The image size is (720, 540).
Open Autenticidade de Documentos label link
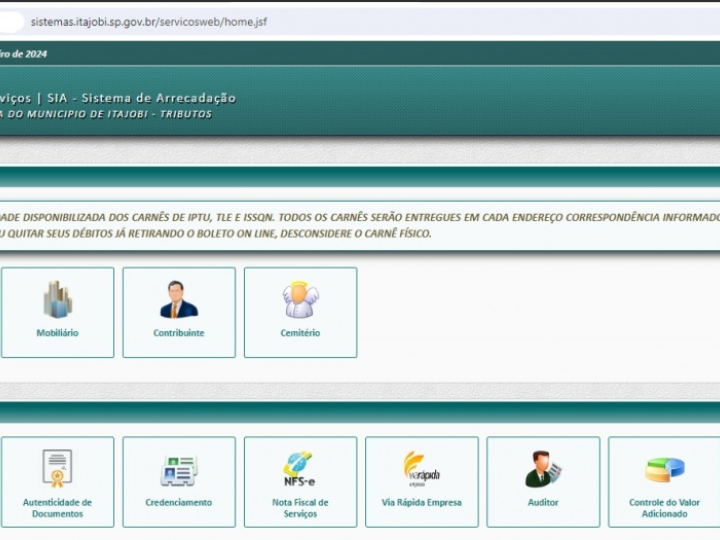coord(57,508)
